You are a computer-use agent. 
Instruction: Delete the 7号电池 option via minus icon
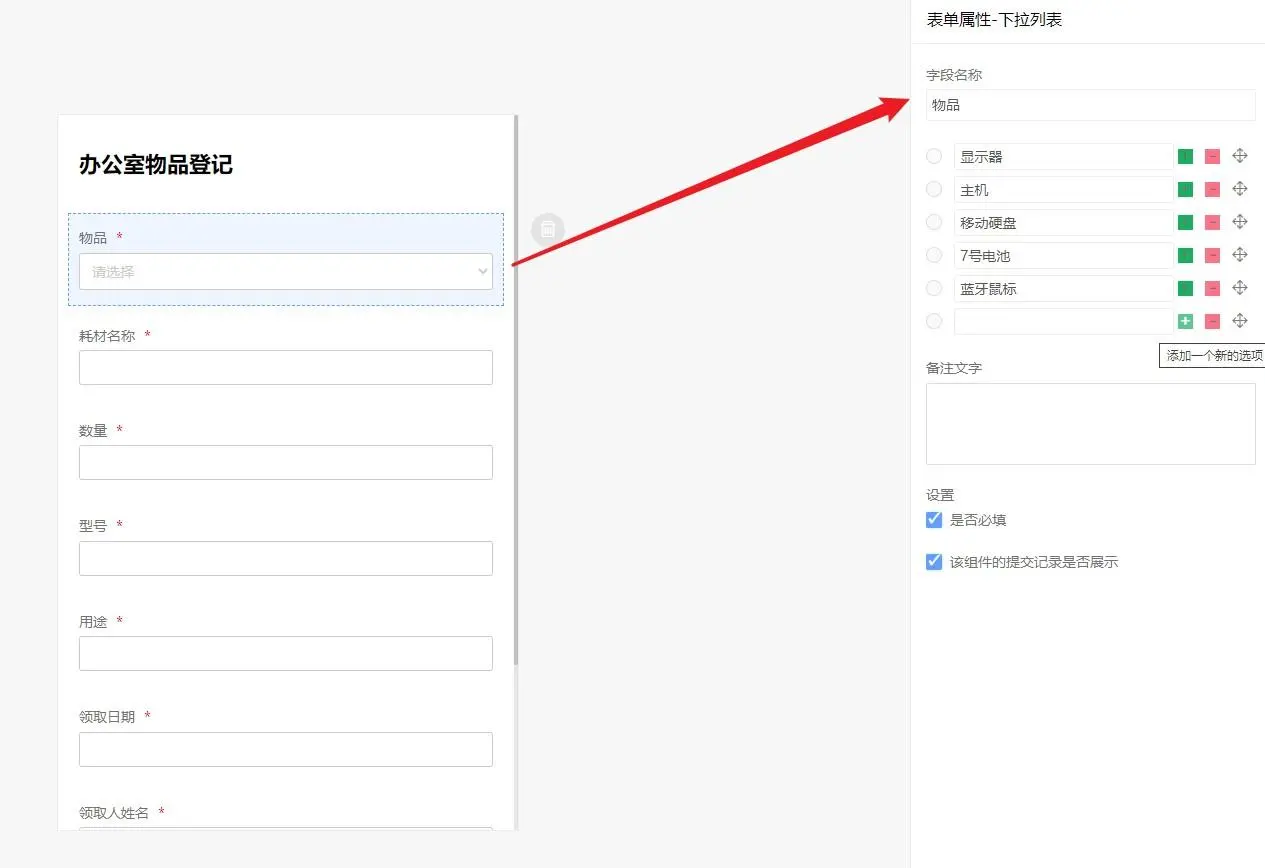tap(1211, 255)
